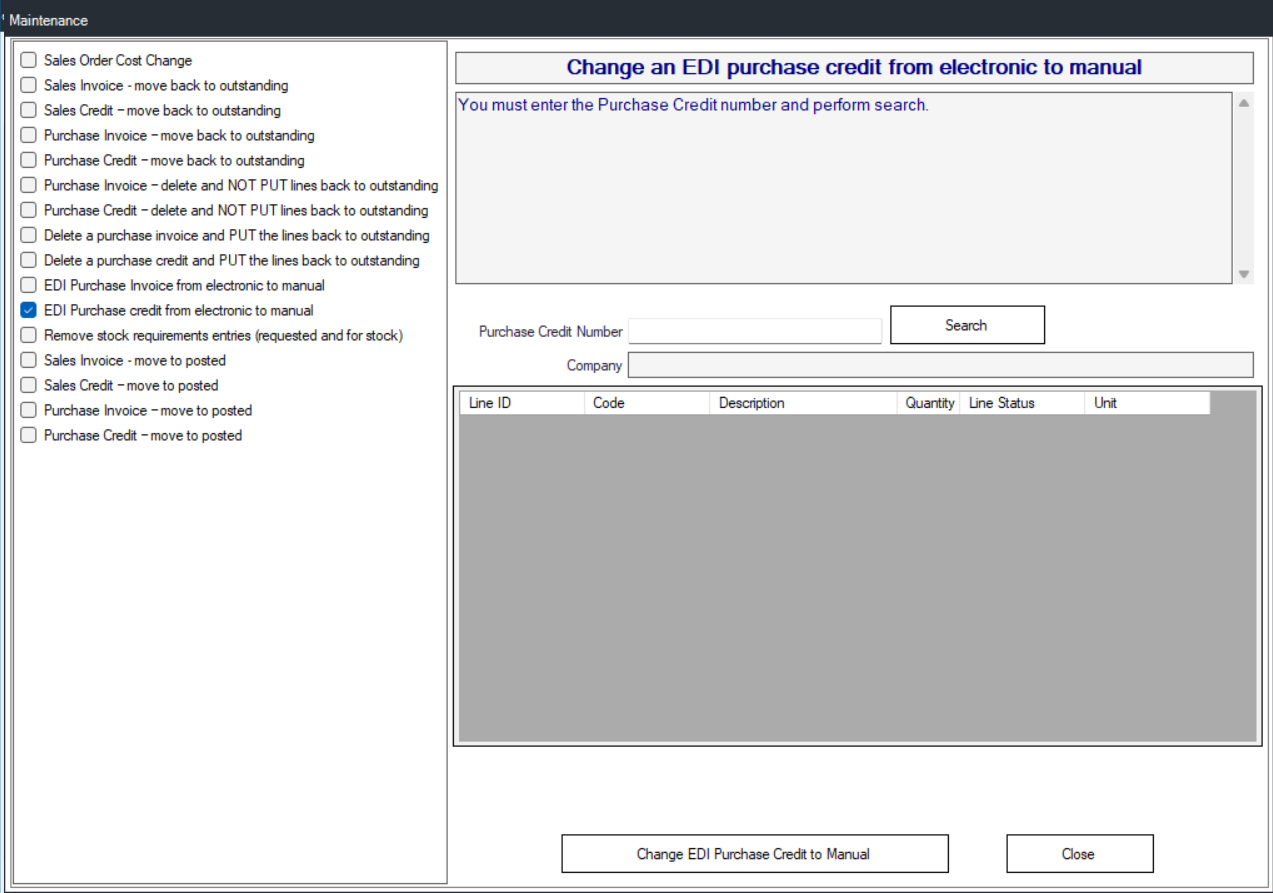
Task: Enable EDI Purchase Invoice from electronic to manual
Action: pyautogui.click(x=28, y=285)
